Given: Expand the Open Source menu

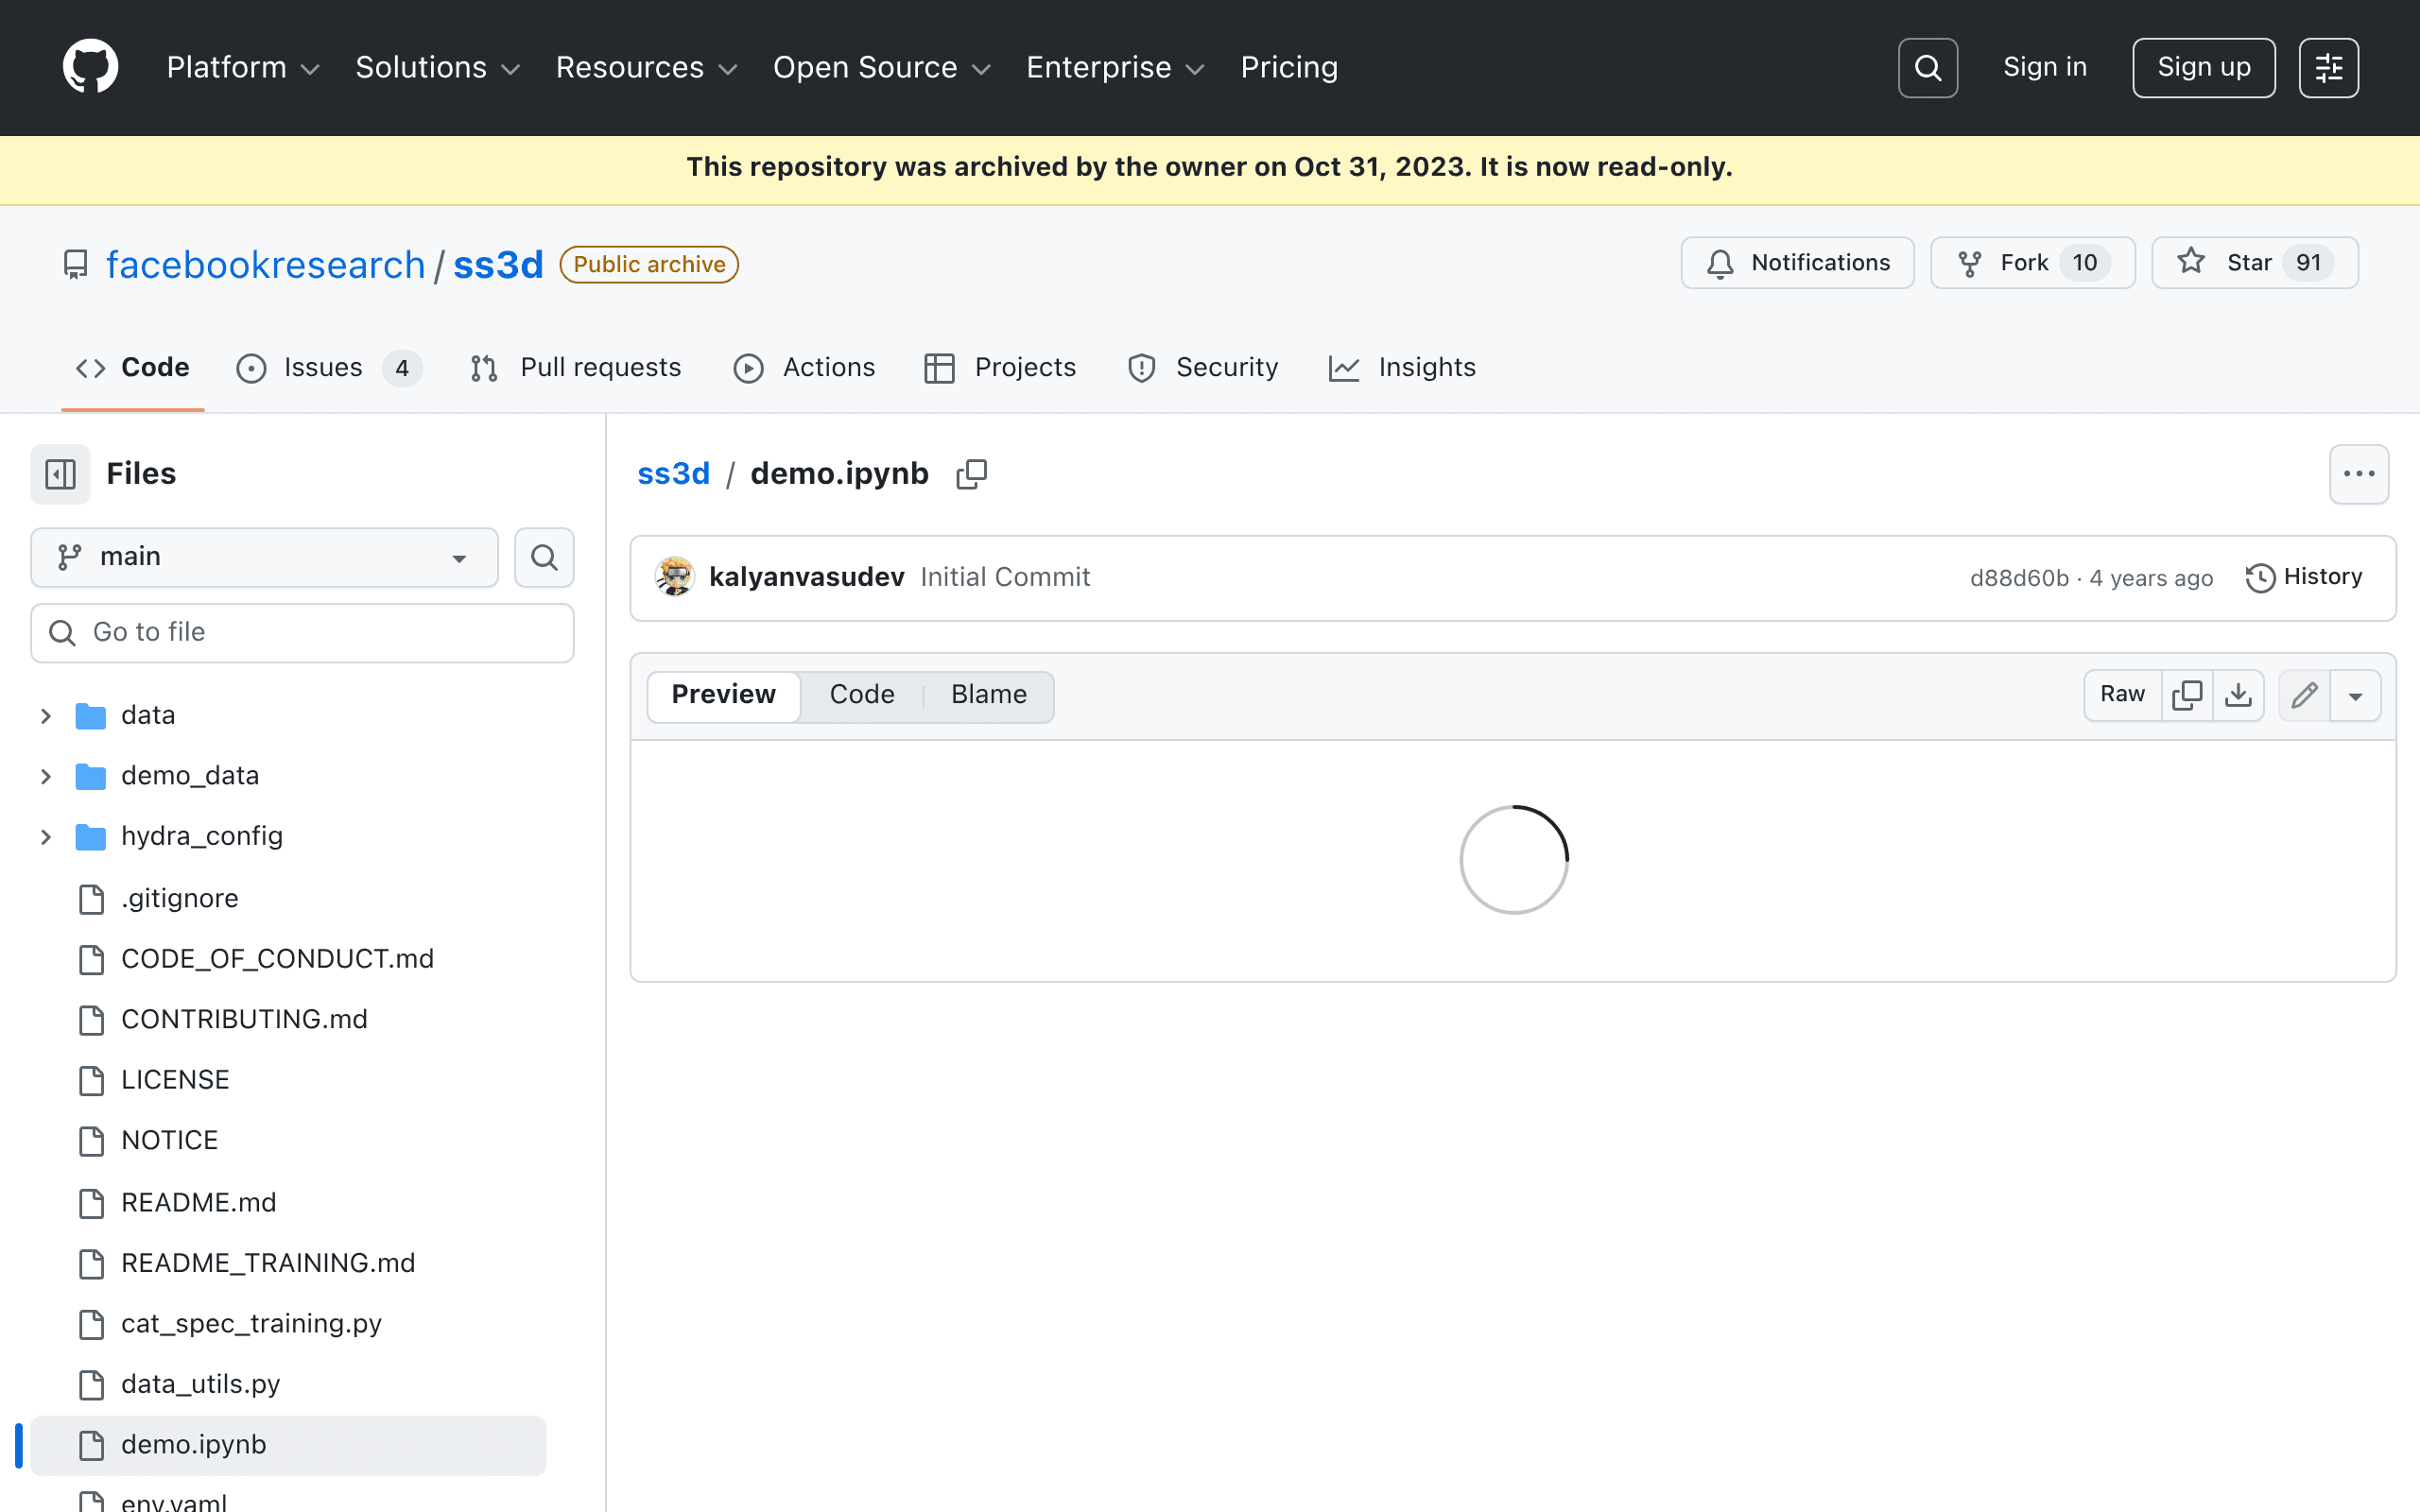Looking at the screenshot, I should click(x=882, y=67).
